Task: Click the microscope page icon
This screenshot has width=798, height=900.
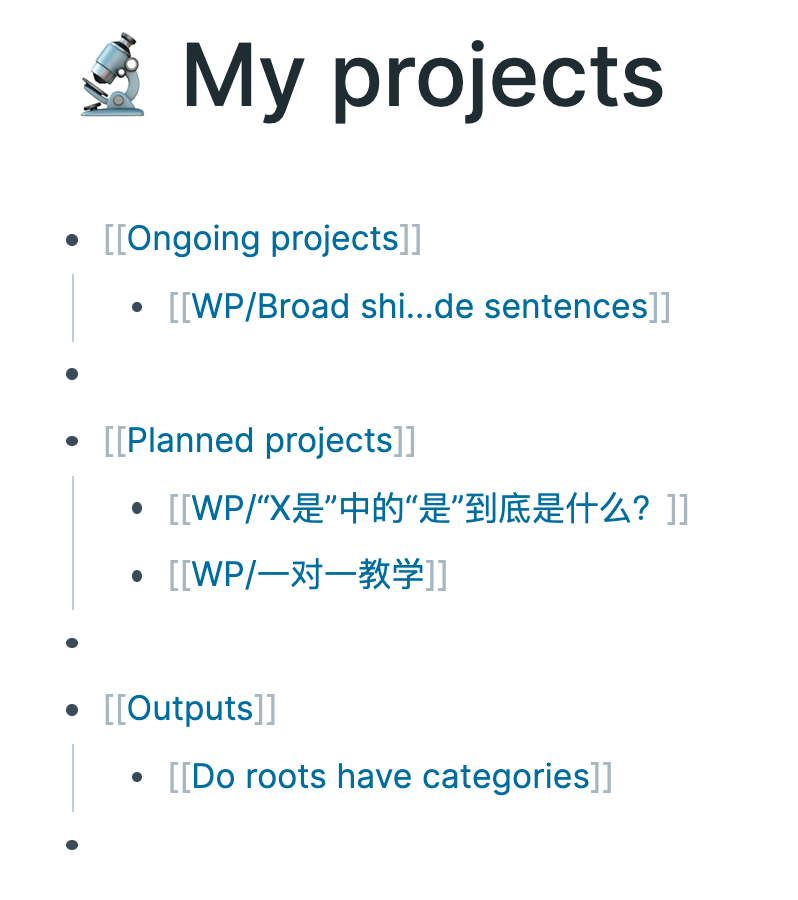Action: click(112, 74)
